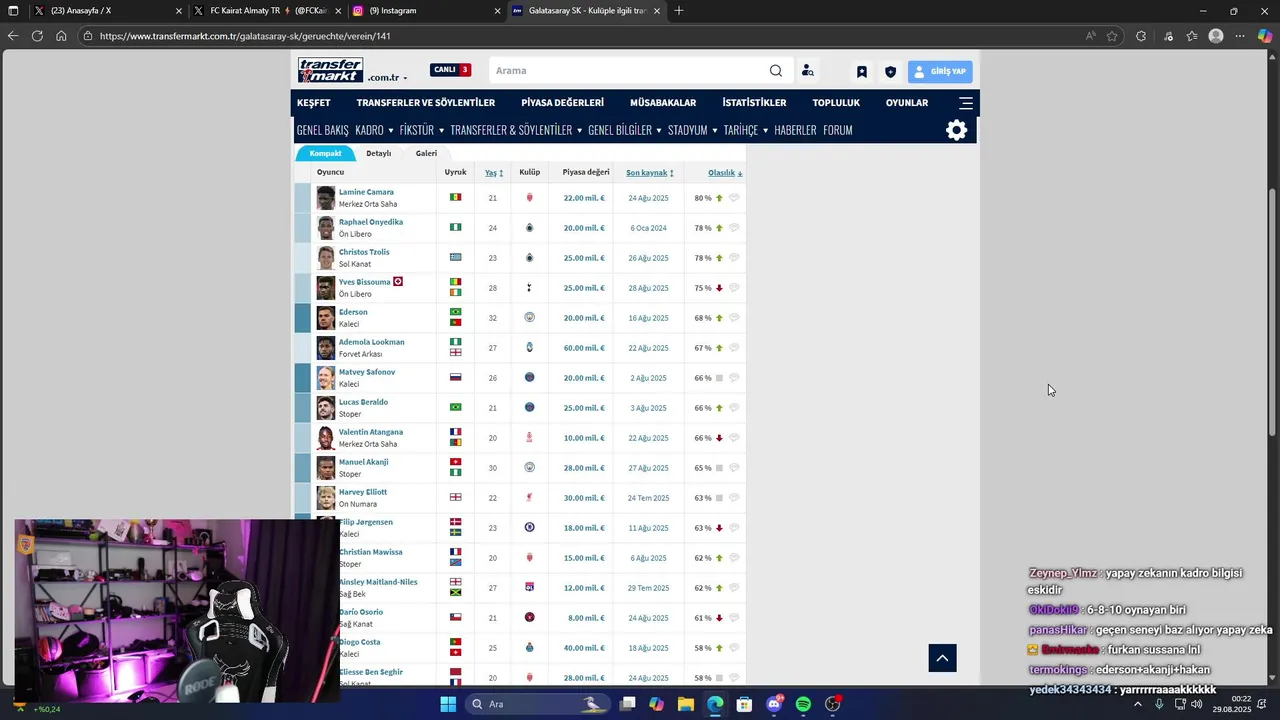
Task: Switch to the Galeri tab
Action: [x=426, y=153]
